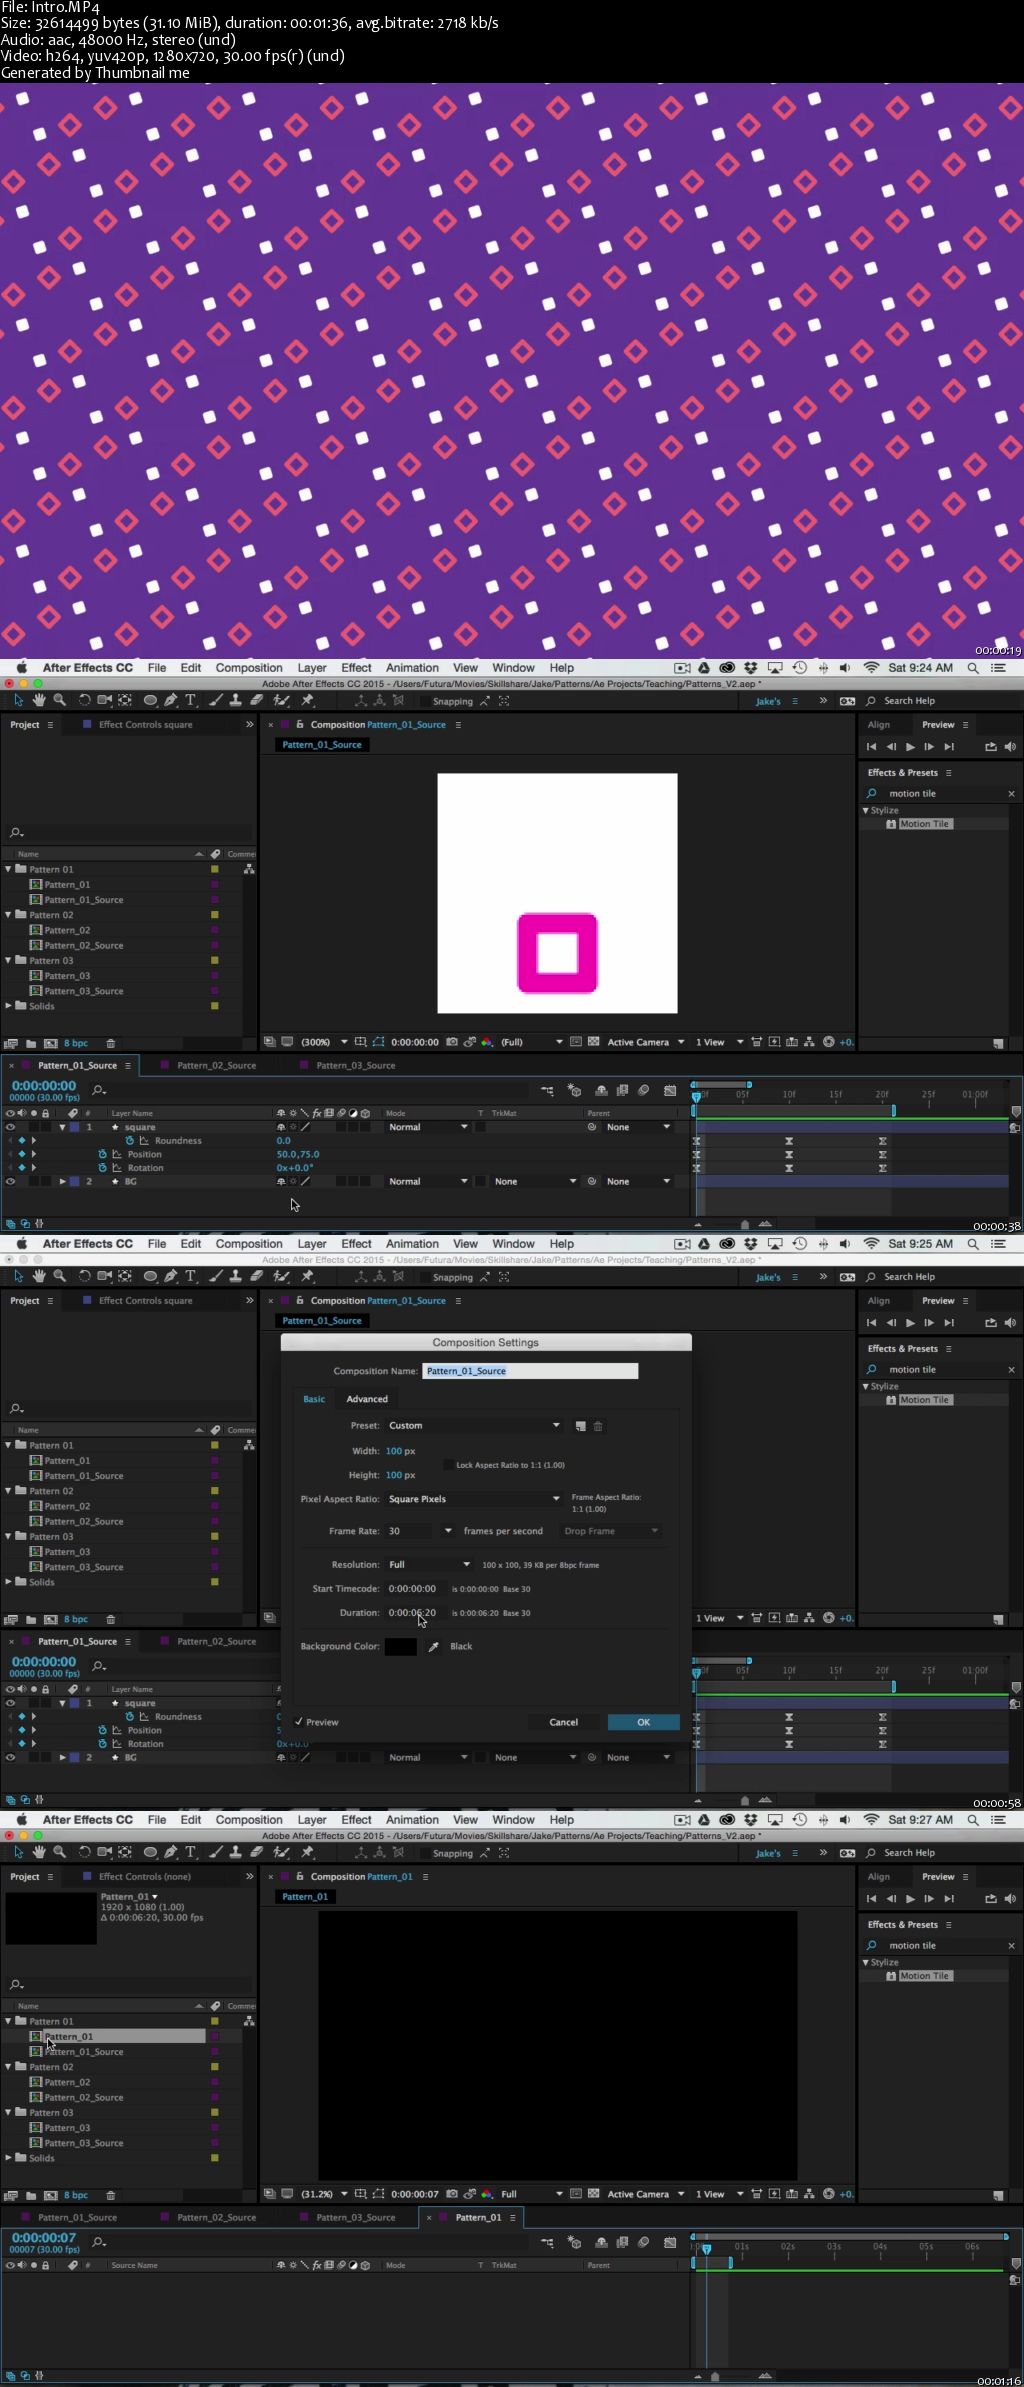Toggle region of interest in 9:24 AM viewer
This screenshot has height=2387, width=1024.
point(576,1042)
